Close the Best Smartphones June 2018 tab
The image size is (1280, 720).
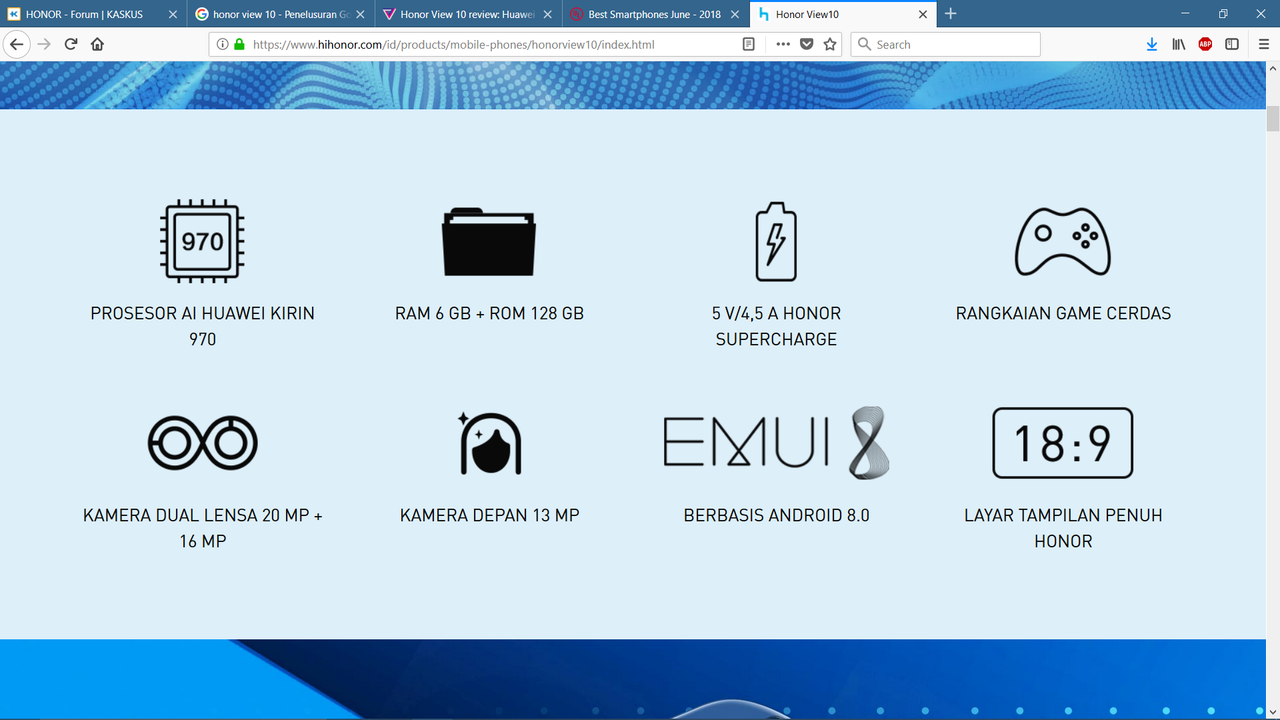(x=734, y=14)
